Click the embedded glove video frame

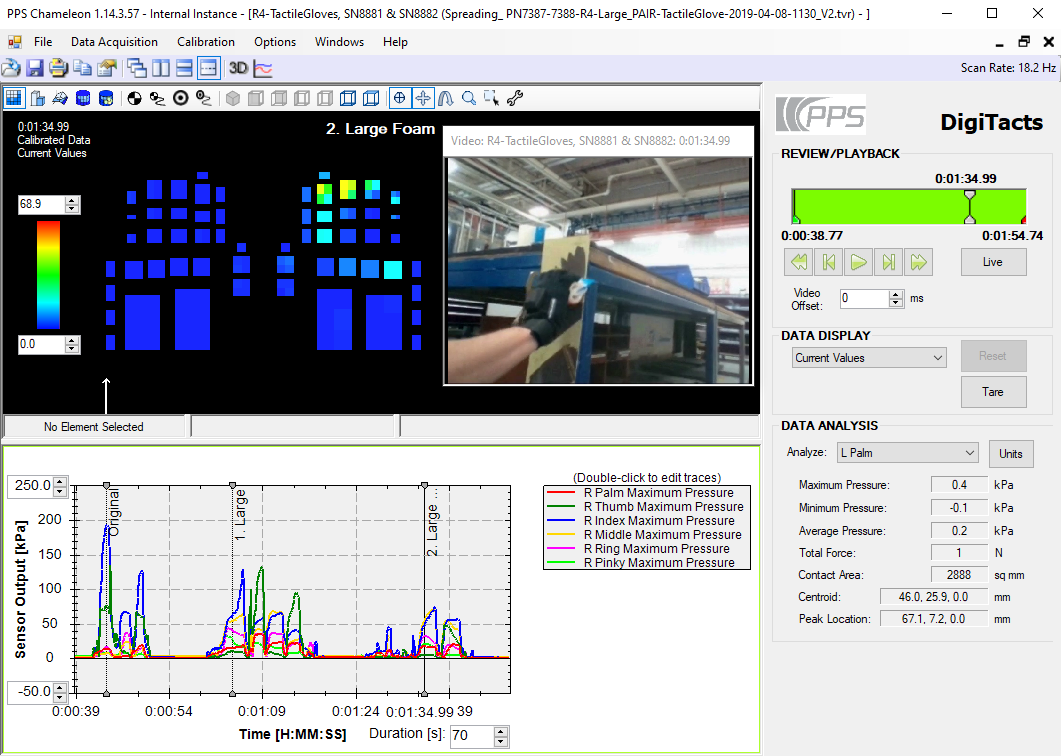tap(598, 271)
